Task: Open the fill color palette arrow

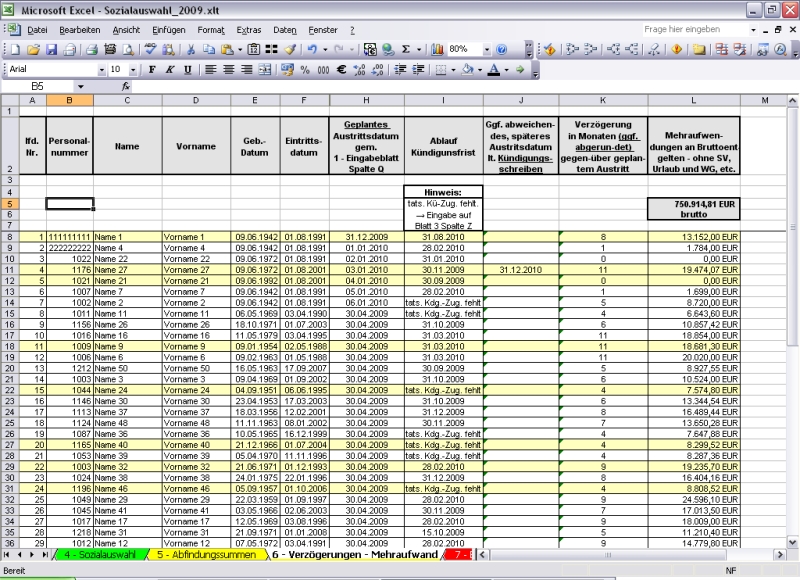Action: (480, 70)
